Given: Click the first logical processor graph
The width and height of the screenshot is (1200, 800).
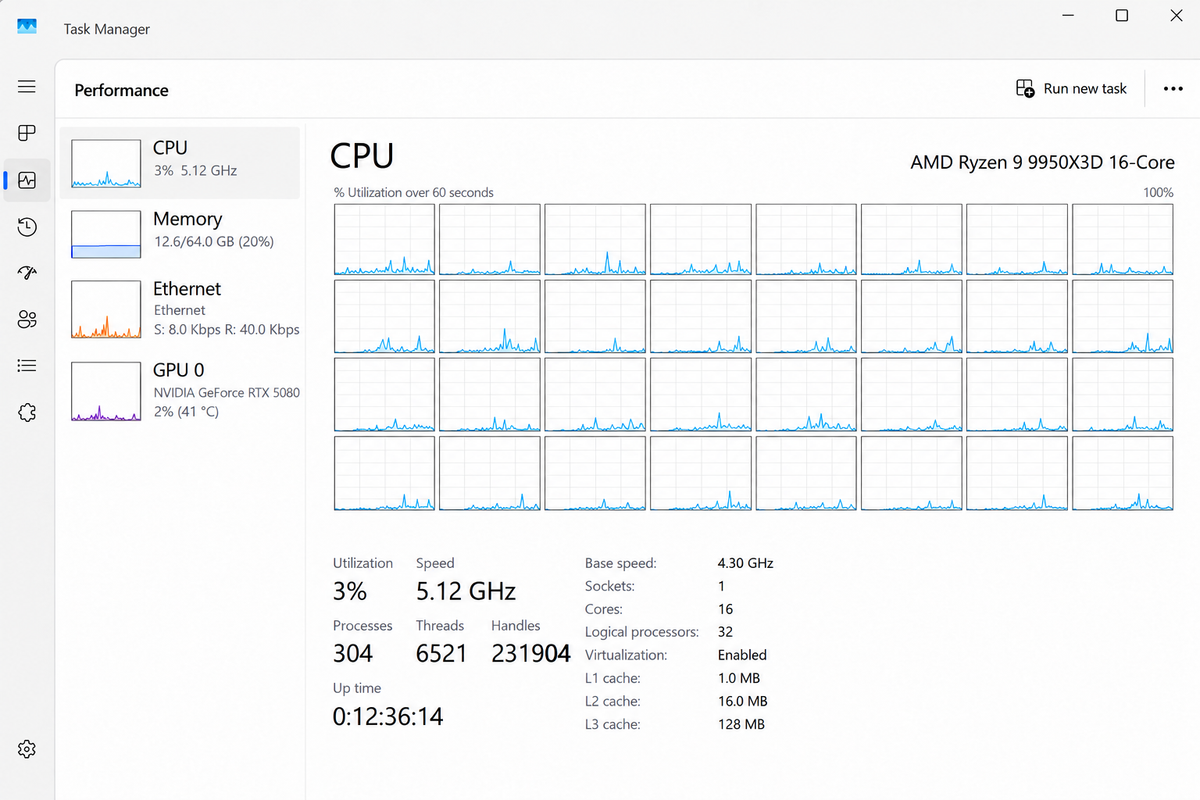Looking at the screenshot, I should click(384, 239).
